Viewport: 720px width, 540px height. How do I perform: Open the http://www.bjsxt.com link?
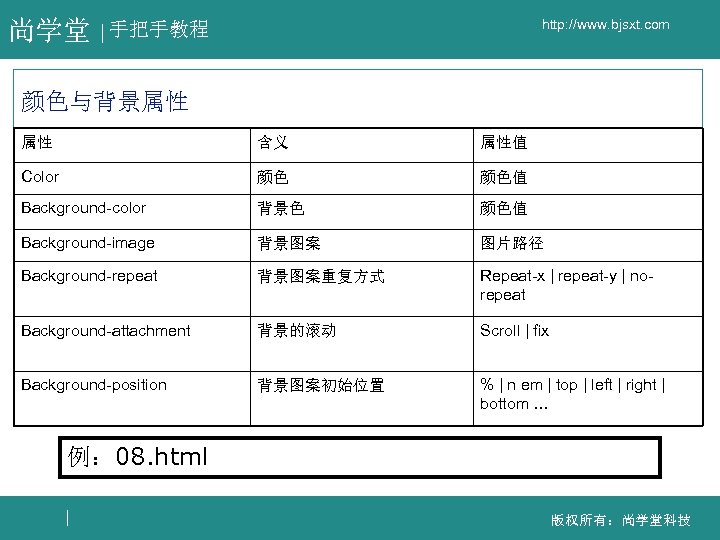click(x=605, y=25)
